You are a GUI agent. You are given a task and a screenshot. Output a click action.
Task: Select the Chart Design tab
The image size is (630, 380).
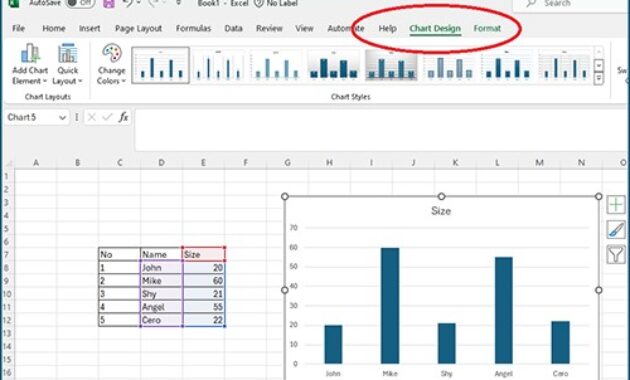(x=435, y=28)
